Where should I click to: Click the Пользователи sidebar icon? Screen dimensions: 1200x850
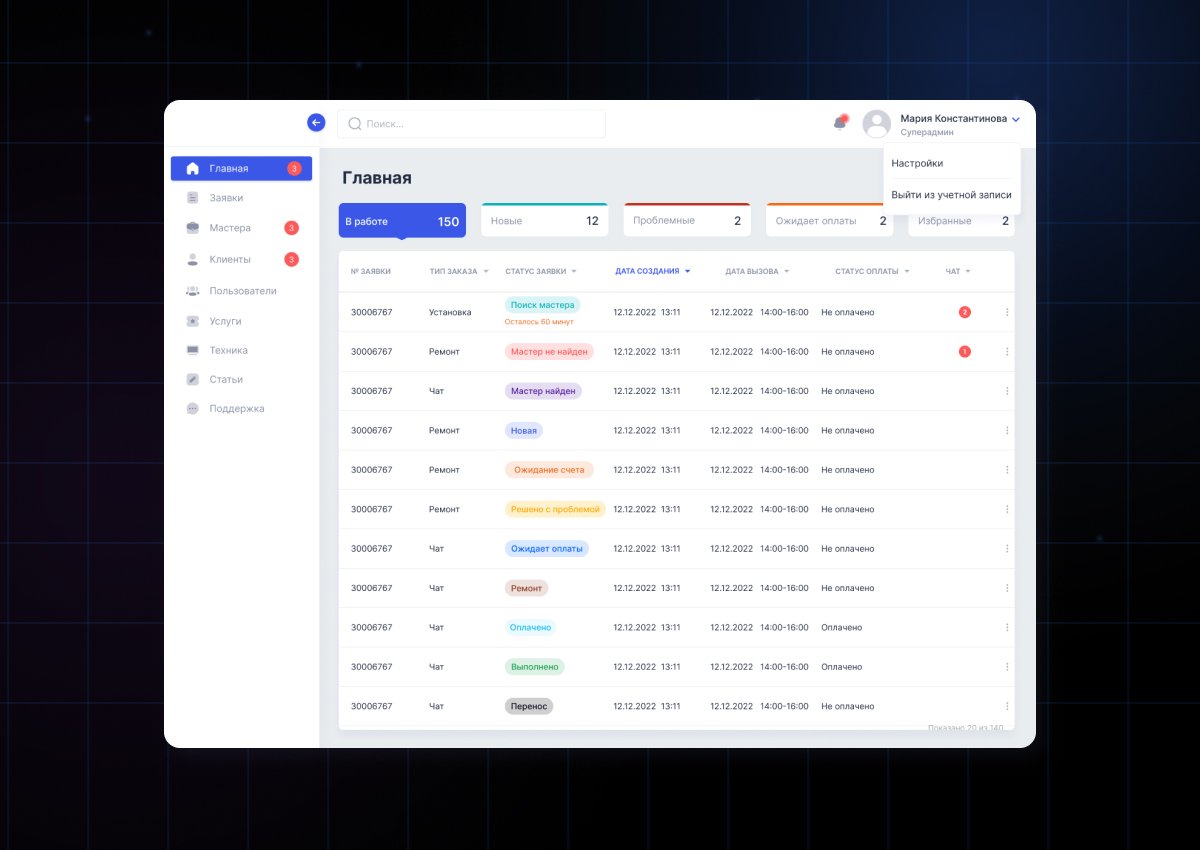(x=191, y=290)
